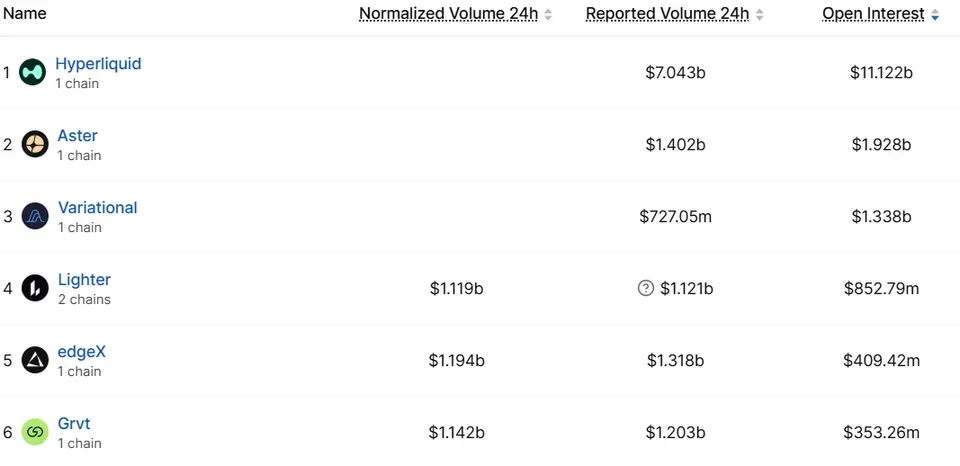The width and height of the screenshot is (960, 466).
Task: Click the question mark icon beside $1.121b
Action: pos(645,288)
